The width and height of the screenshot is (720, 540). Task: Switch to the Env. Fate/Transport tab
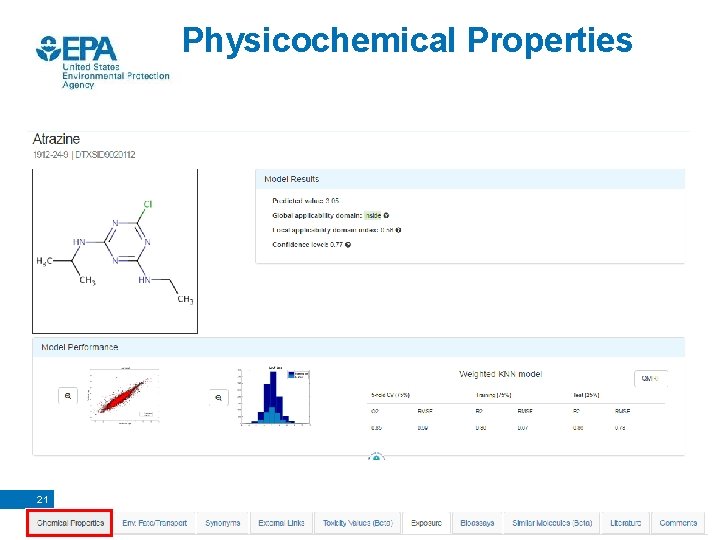click(x=154, y=523)
